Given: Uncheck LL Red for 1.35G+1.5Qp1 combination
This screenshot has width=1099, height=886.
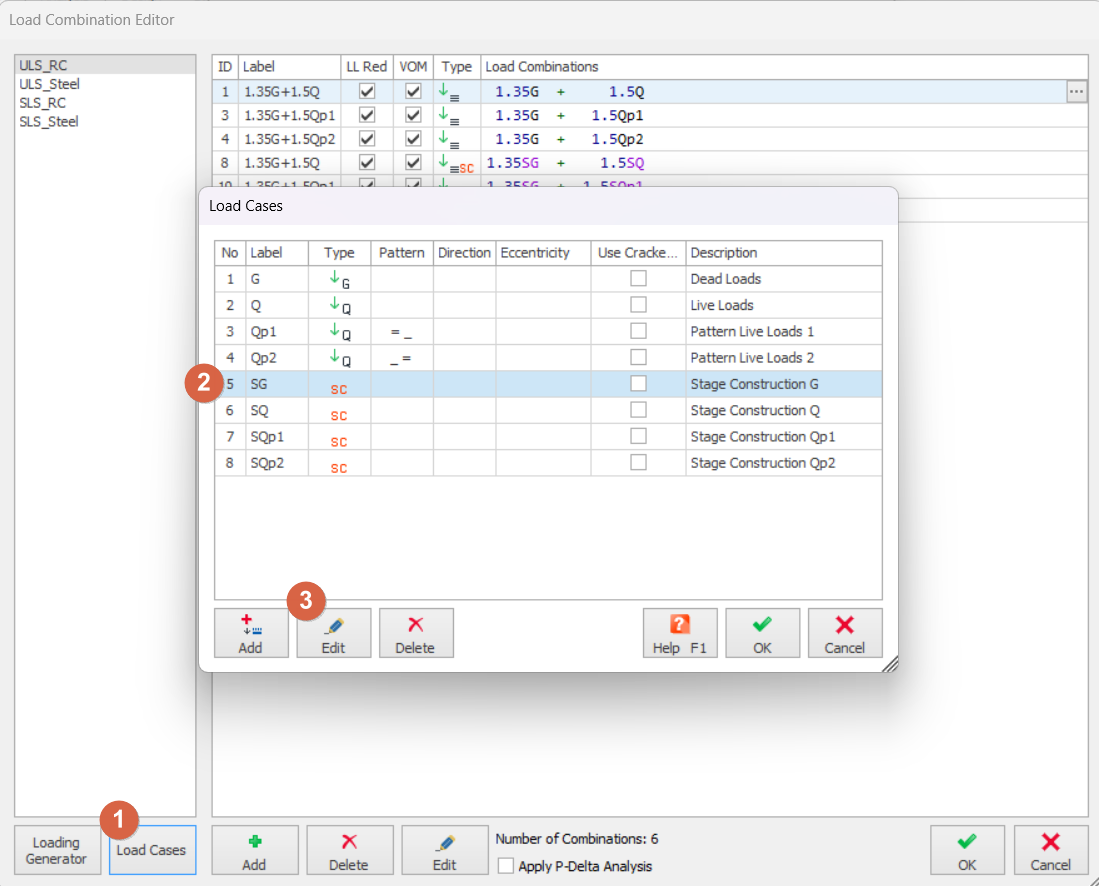Looking at the screenshot, I should click(367, 115).
